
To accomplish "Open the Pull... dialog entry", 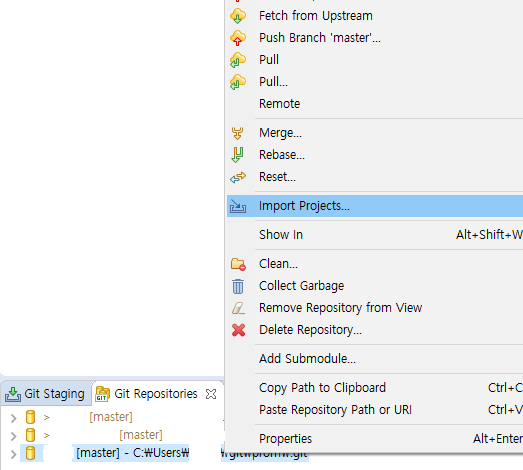I will pyautogui.click(x=375, y=82).
